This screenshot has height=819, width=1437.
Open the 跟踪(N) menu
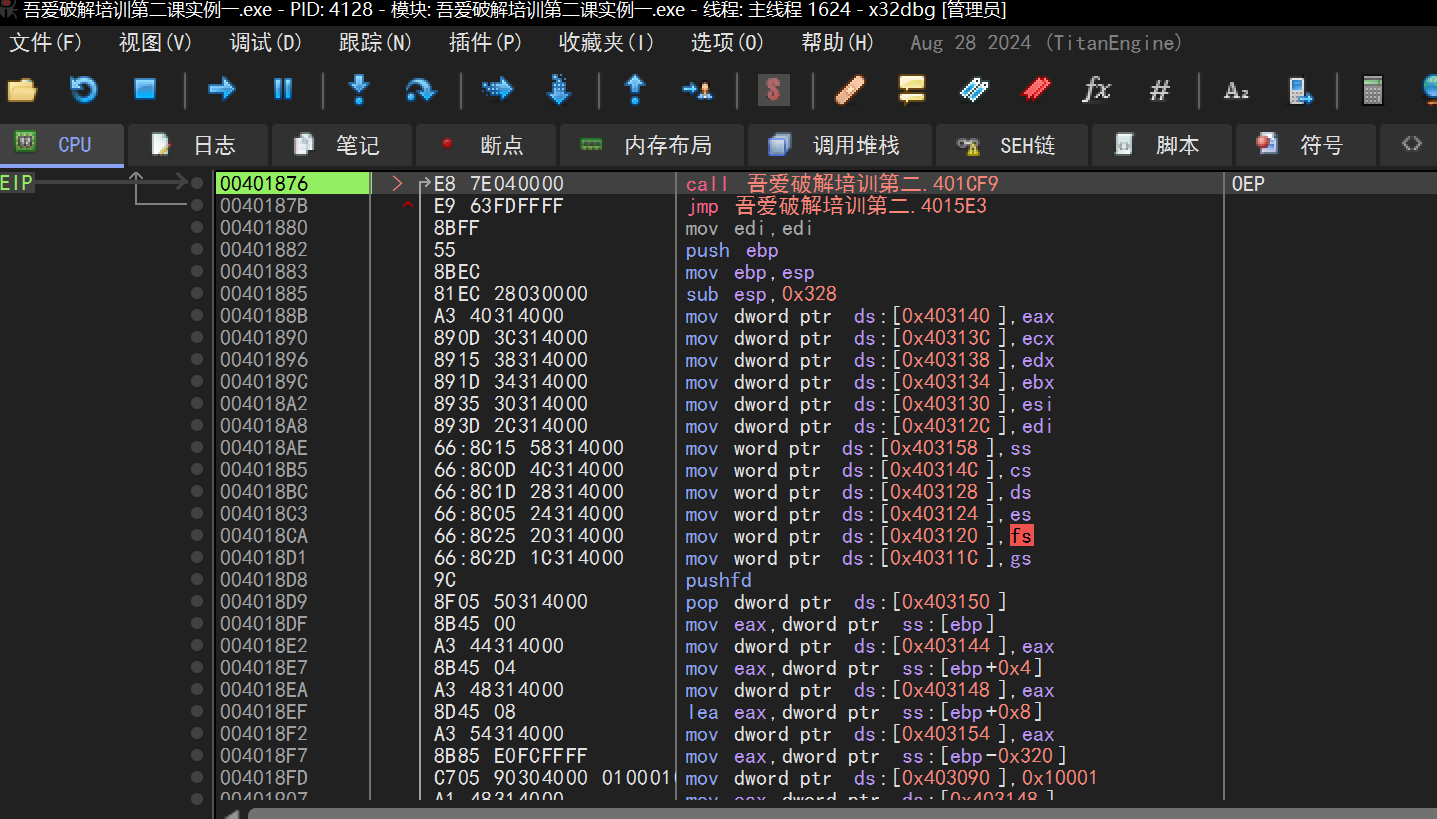375,43
